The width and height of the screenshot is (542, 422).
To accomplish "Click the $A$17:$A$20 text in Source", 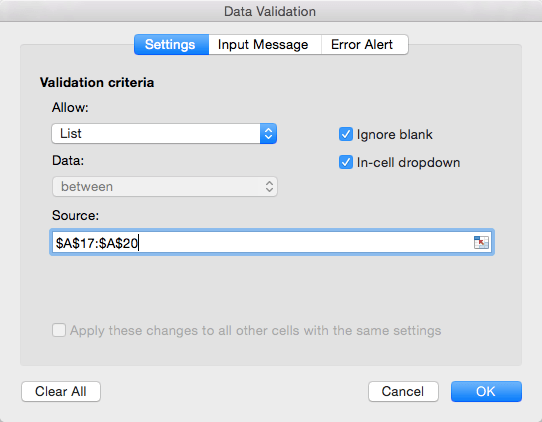I will tap(97, 243).
